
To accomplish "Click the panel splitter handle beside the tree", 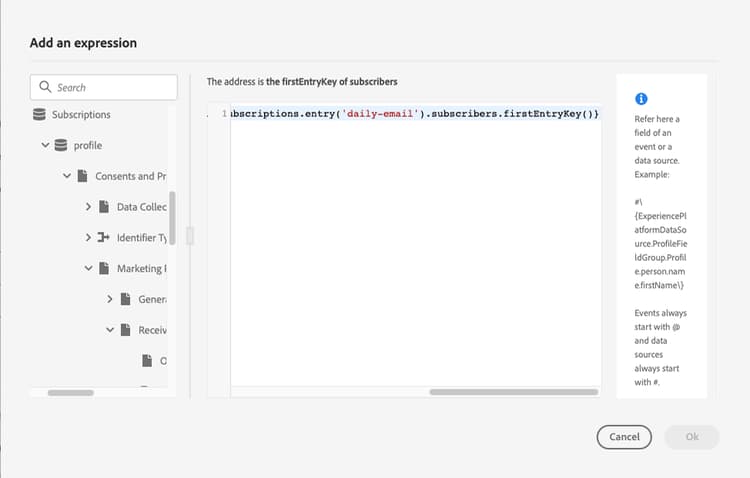I will [190, 236].
